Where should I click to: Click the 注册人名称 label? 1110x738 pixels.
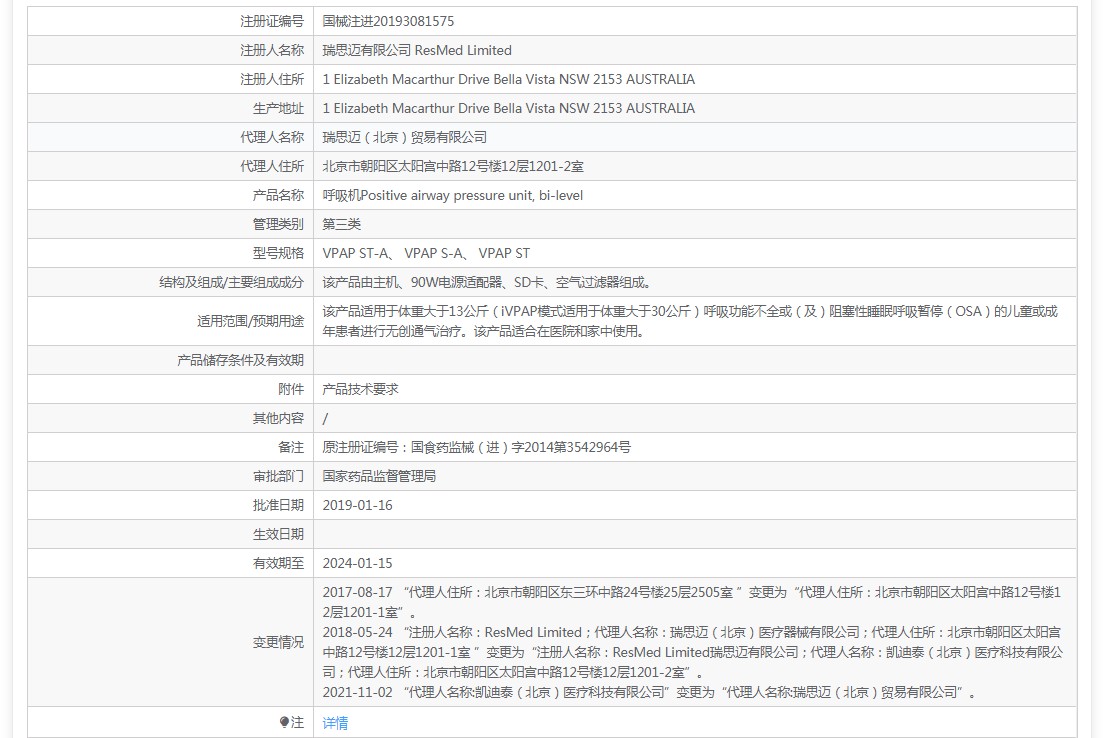click(x=272, y=50)
